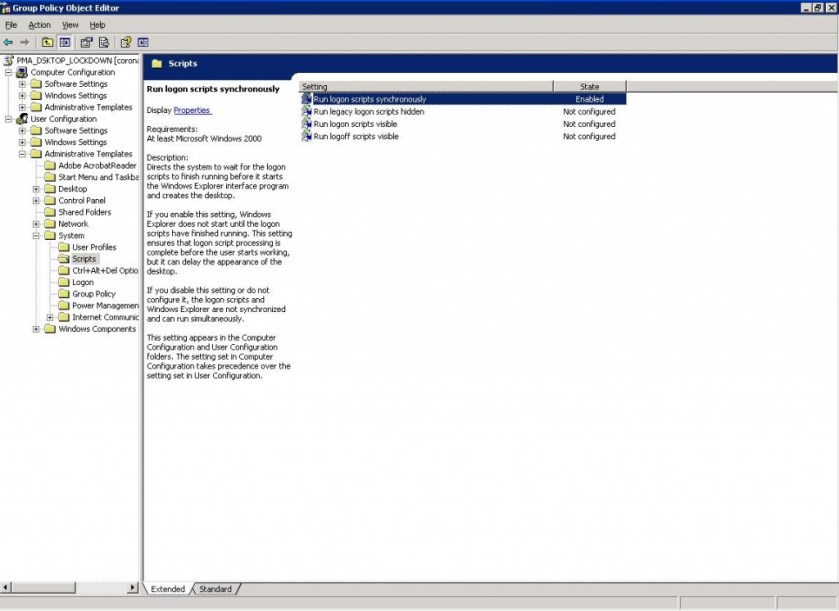Select 'Run logoff scripts visible' setting
This screenshot has width=839, height=611.
pos(355,136)
